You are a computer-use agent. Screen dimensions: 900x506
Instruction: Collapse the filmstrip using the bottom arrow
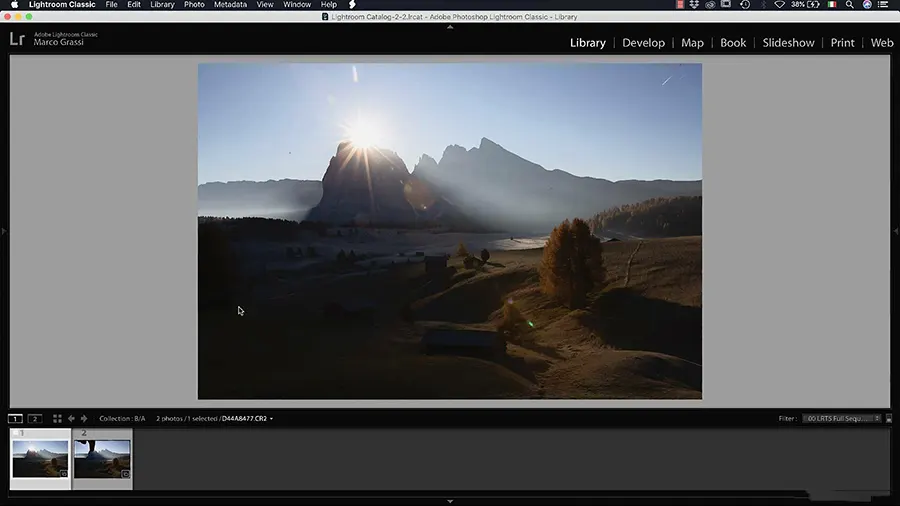click(x=450, y=501)
